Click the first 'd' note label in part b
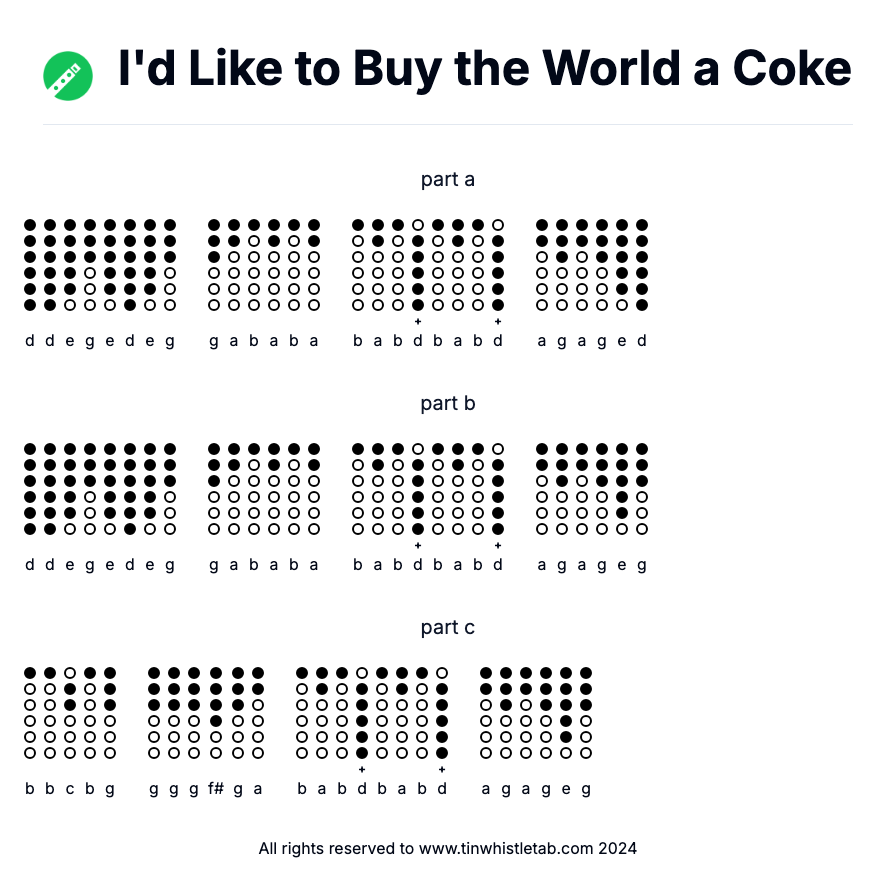The image size is (896, 881). [x=30, y=565]
